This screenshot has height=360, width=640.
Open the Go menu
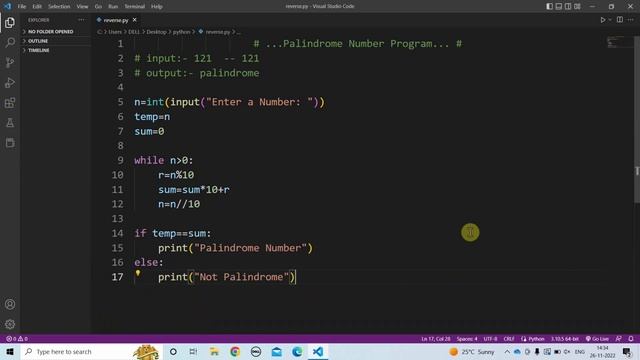point(98,6)
